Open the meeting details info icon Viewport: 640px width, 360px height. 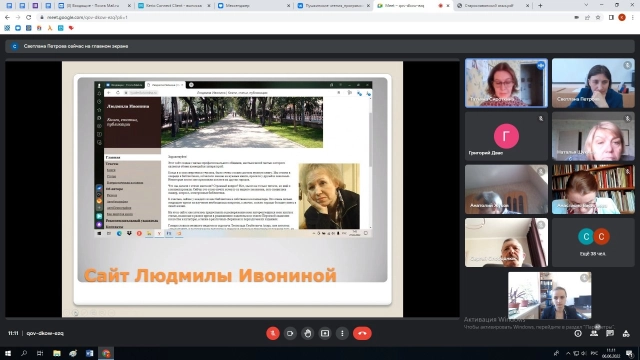pyautogui.click(x=578, y=333)
